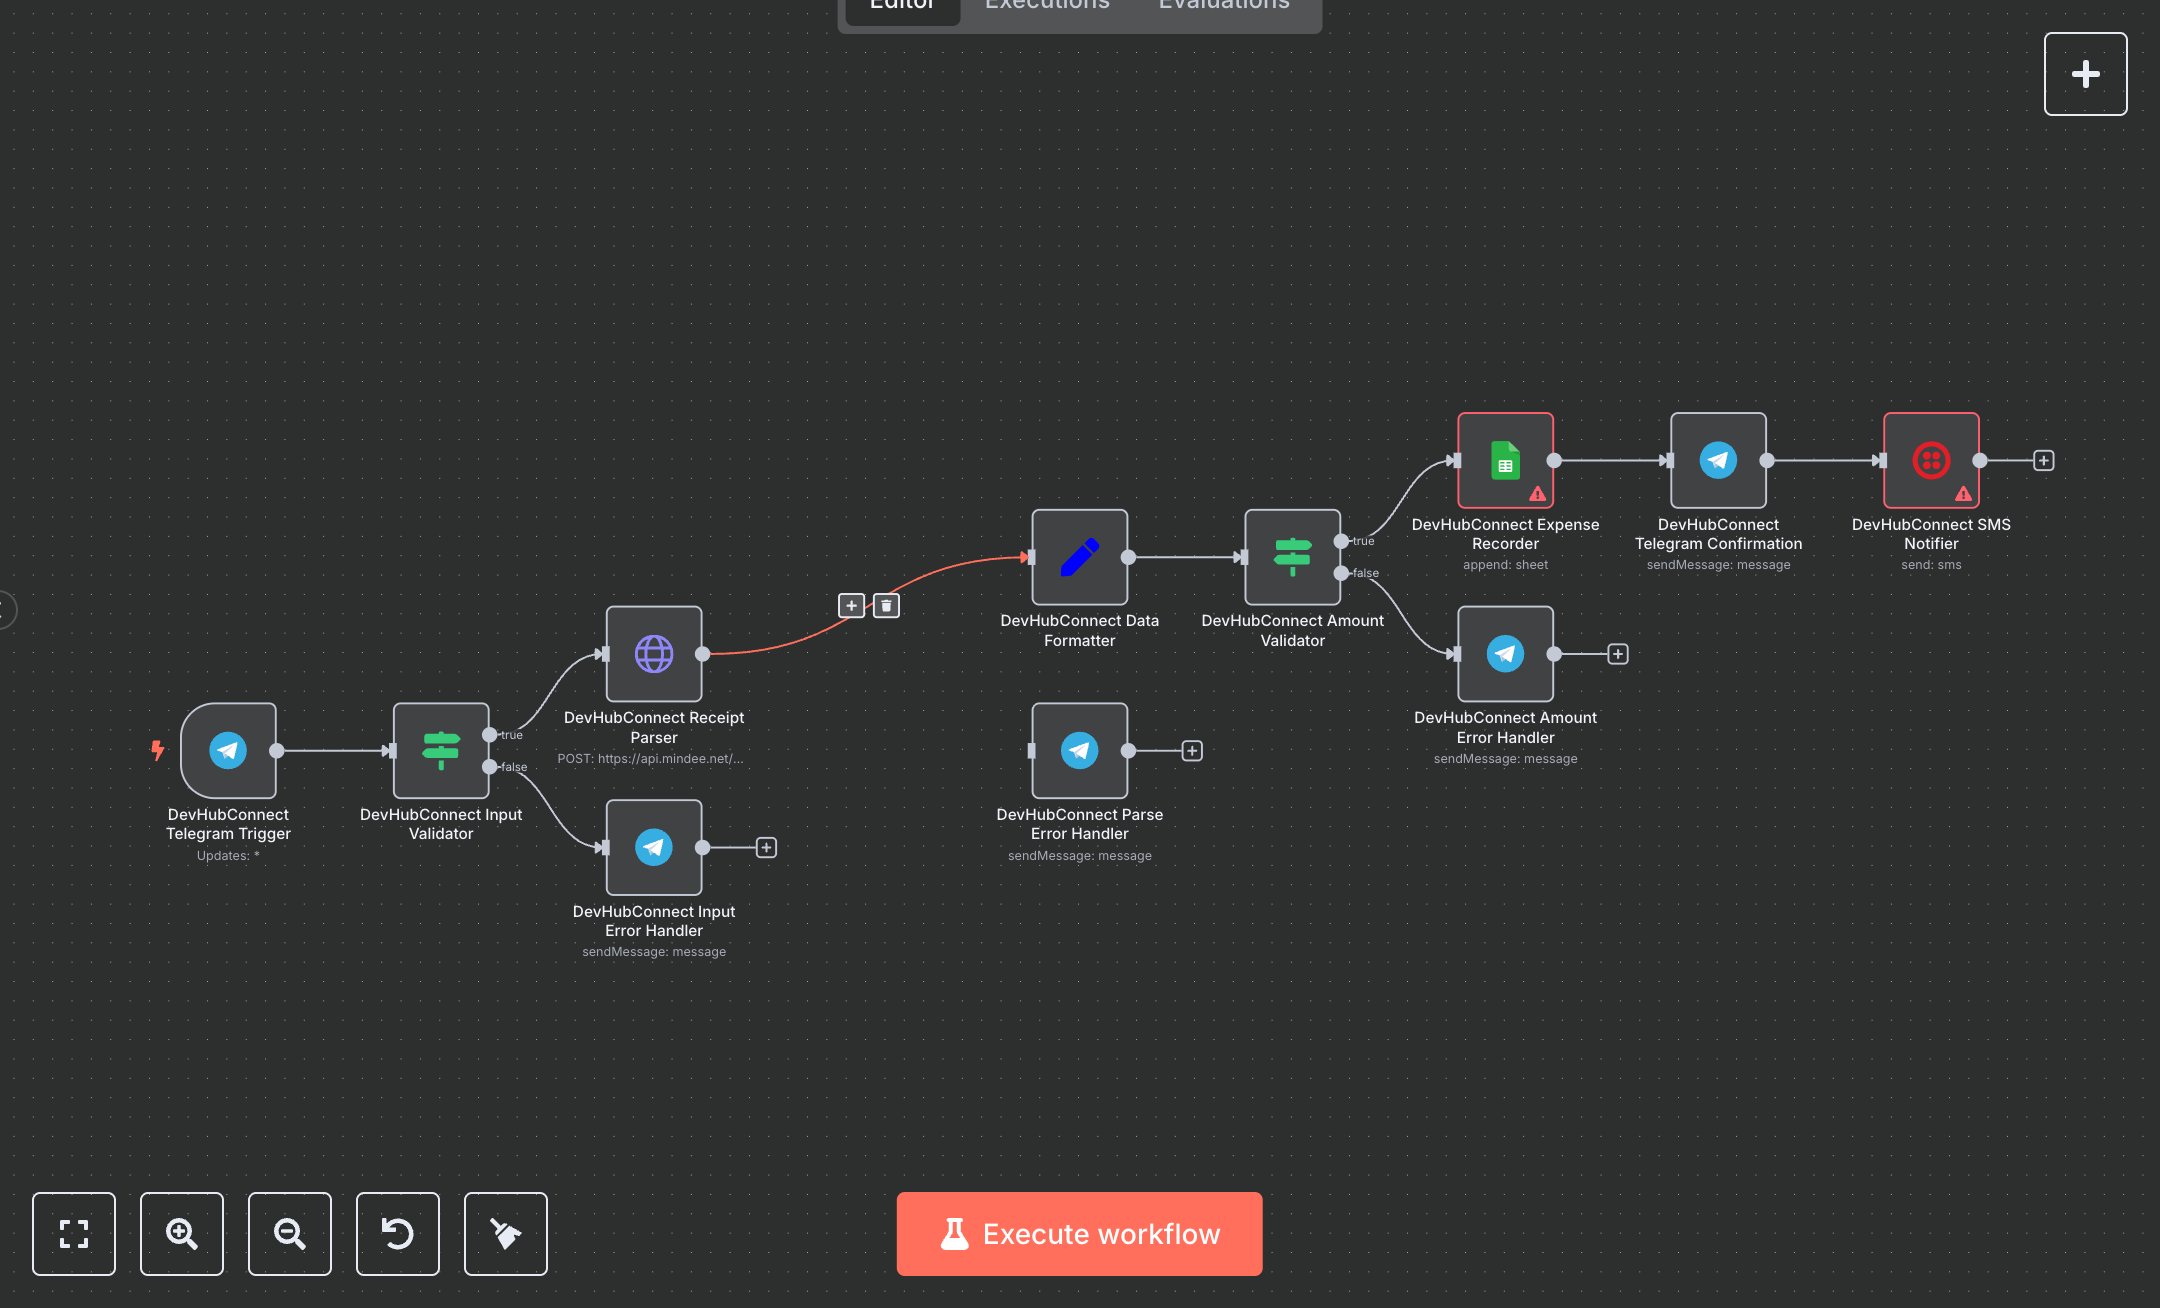Click the DevHubConnect Telegram Trigger node
Image resolution: width=2160 pixels, height=1308 pixels.
point(228,750)
